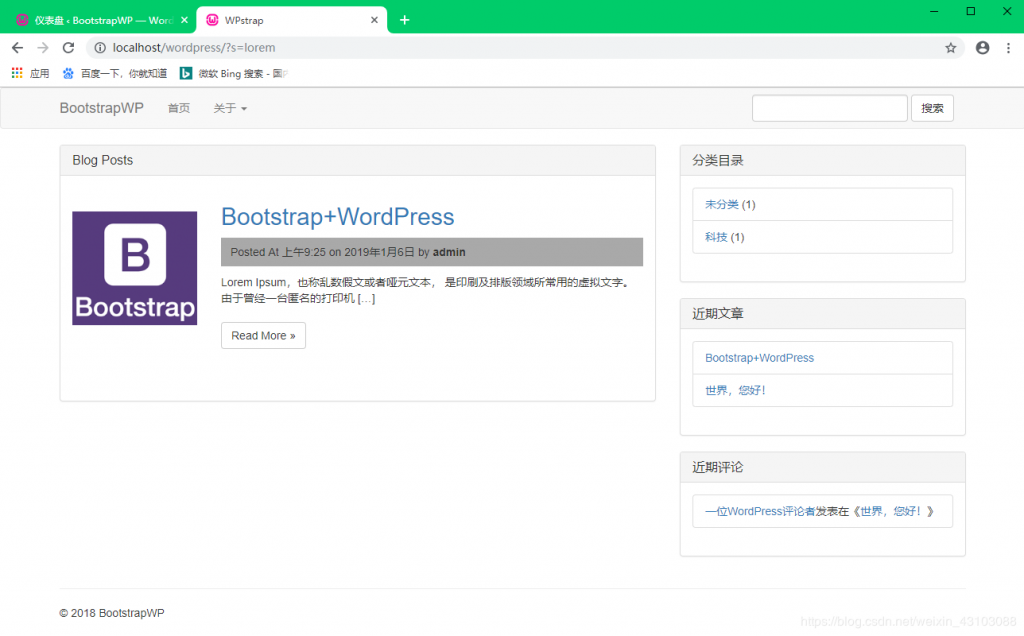Open the admin author link
This screenshot has height=636, width=1024.
pos(449,252)
